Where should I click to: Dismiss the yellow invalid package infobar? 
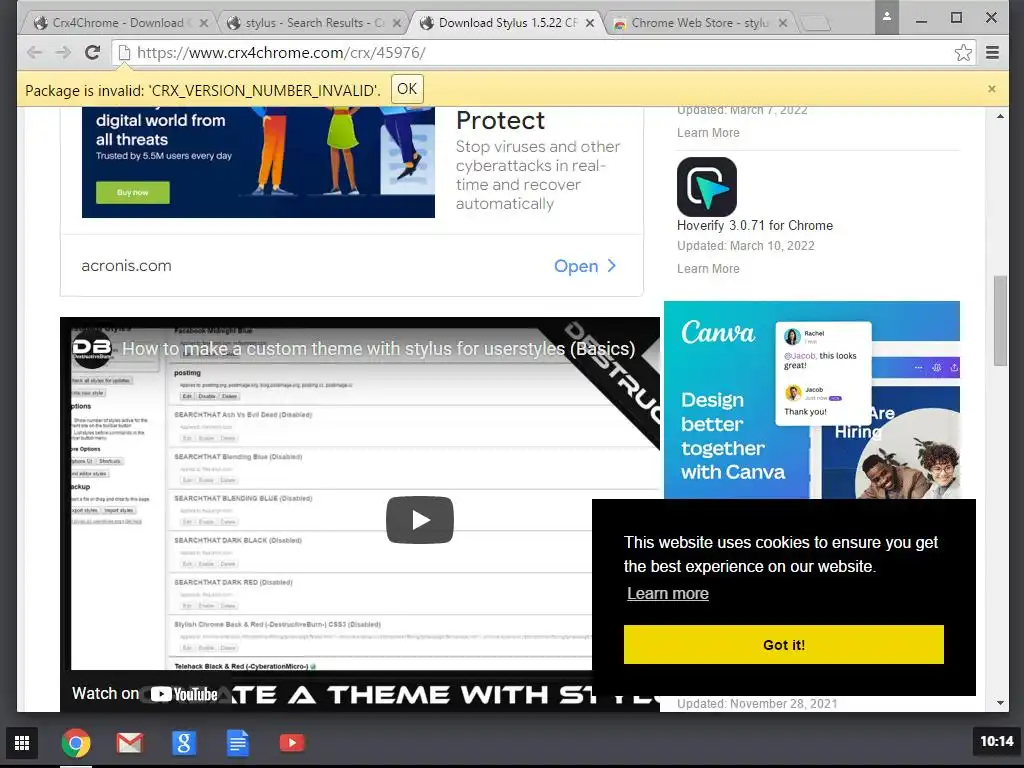click(x=991, y=89)
